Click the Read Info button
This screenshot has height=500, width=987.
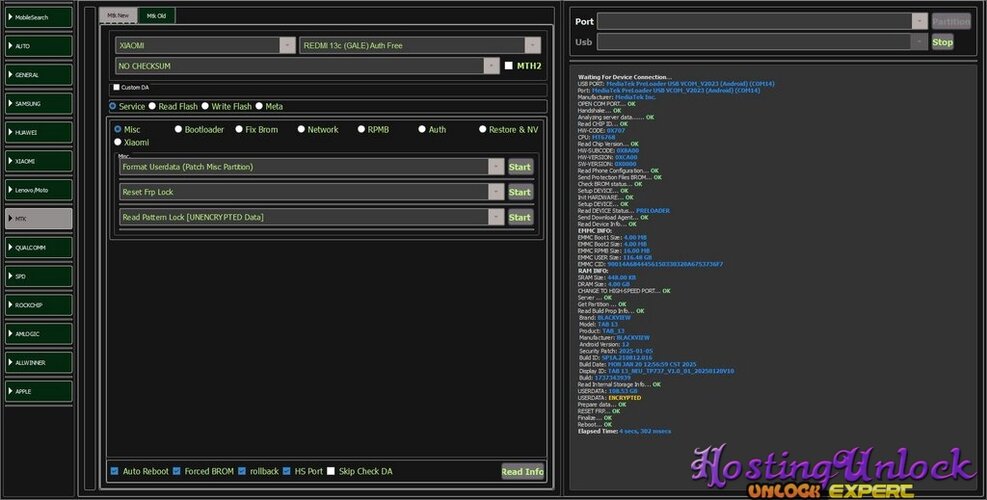(x=522, y=471)
